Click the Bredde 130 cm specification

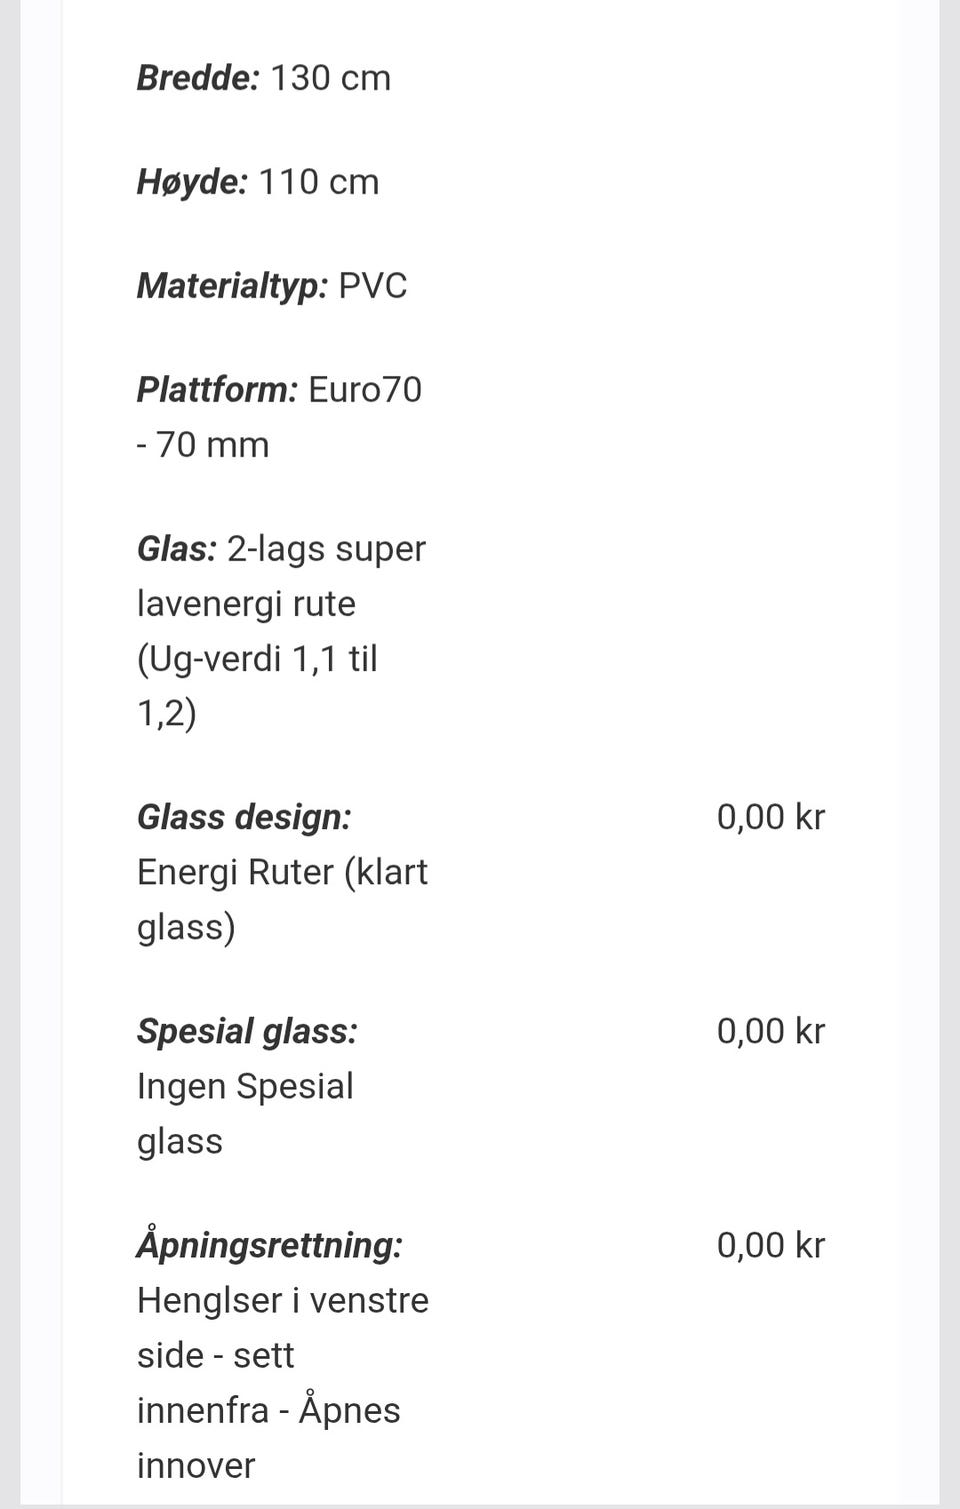pyautogui.click(x=264, y=78)
